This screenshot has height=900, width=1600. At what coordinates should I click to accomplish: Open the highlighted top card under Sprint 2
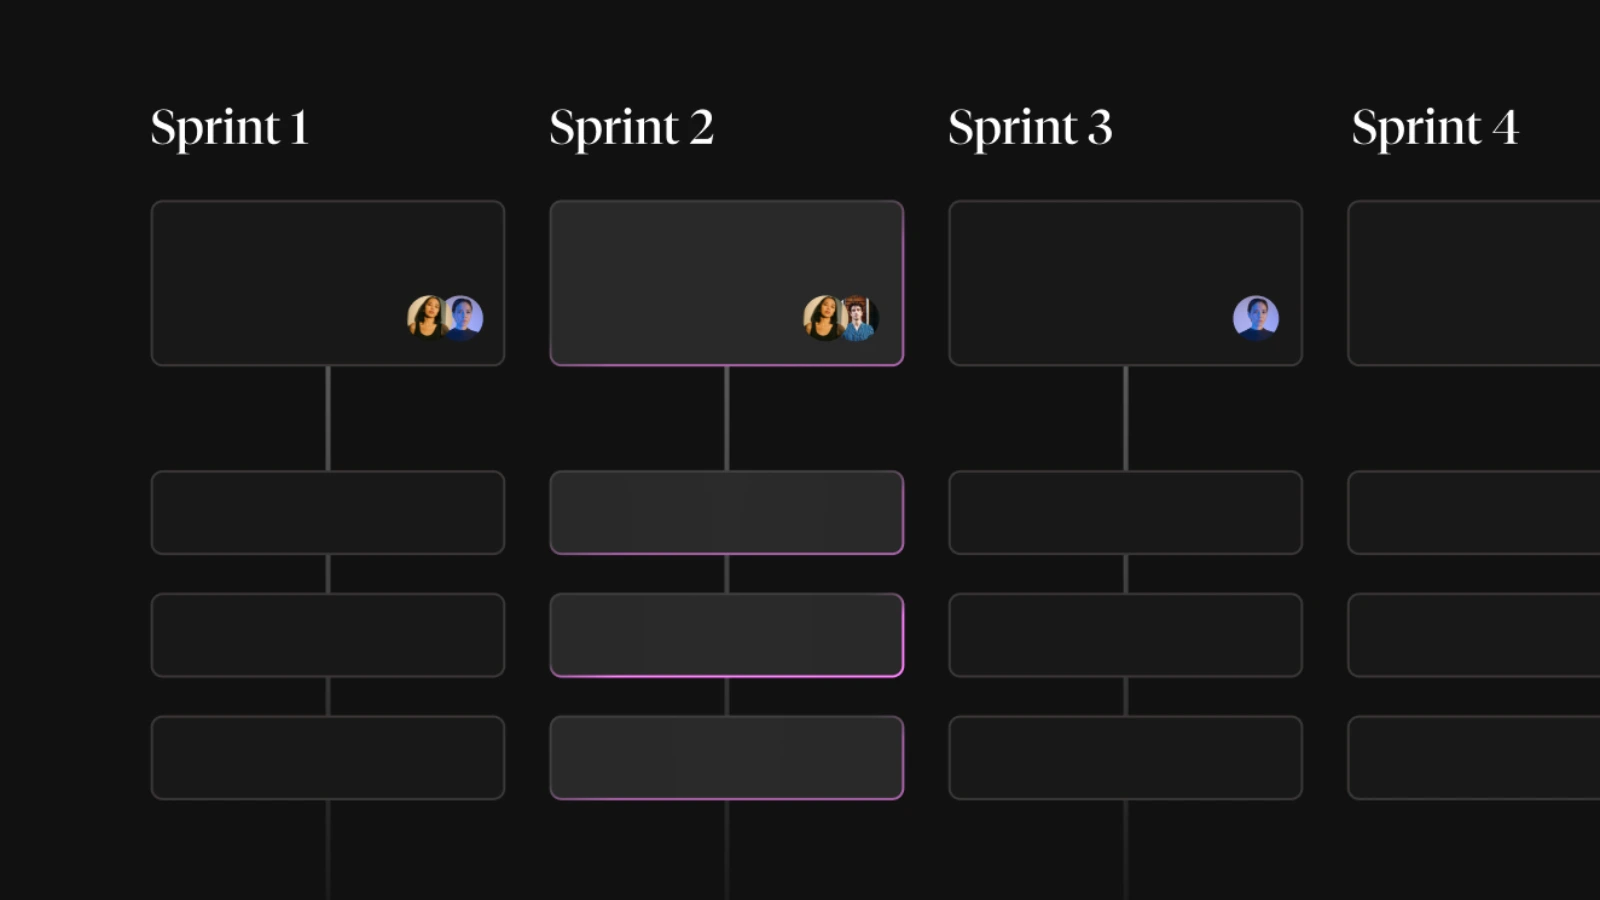[727, 283]
